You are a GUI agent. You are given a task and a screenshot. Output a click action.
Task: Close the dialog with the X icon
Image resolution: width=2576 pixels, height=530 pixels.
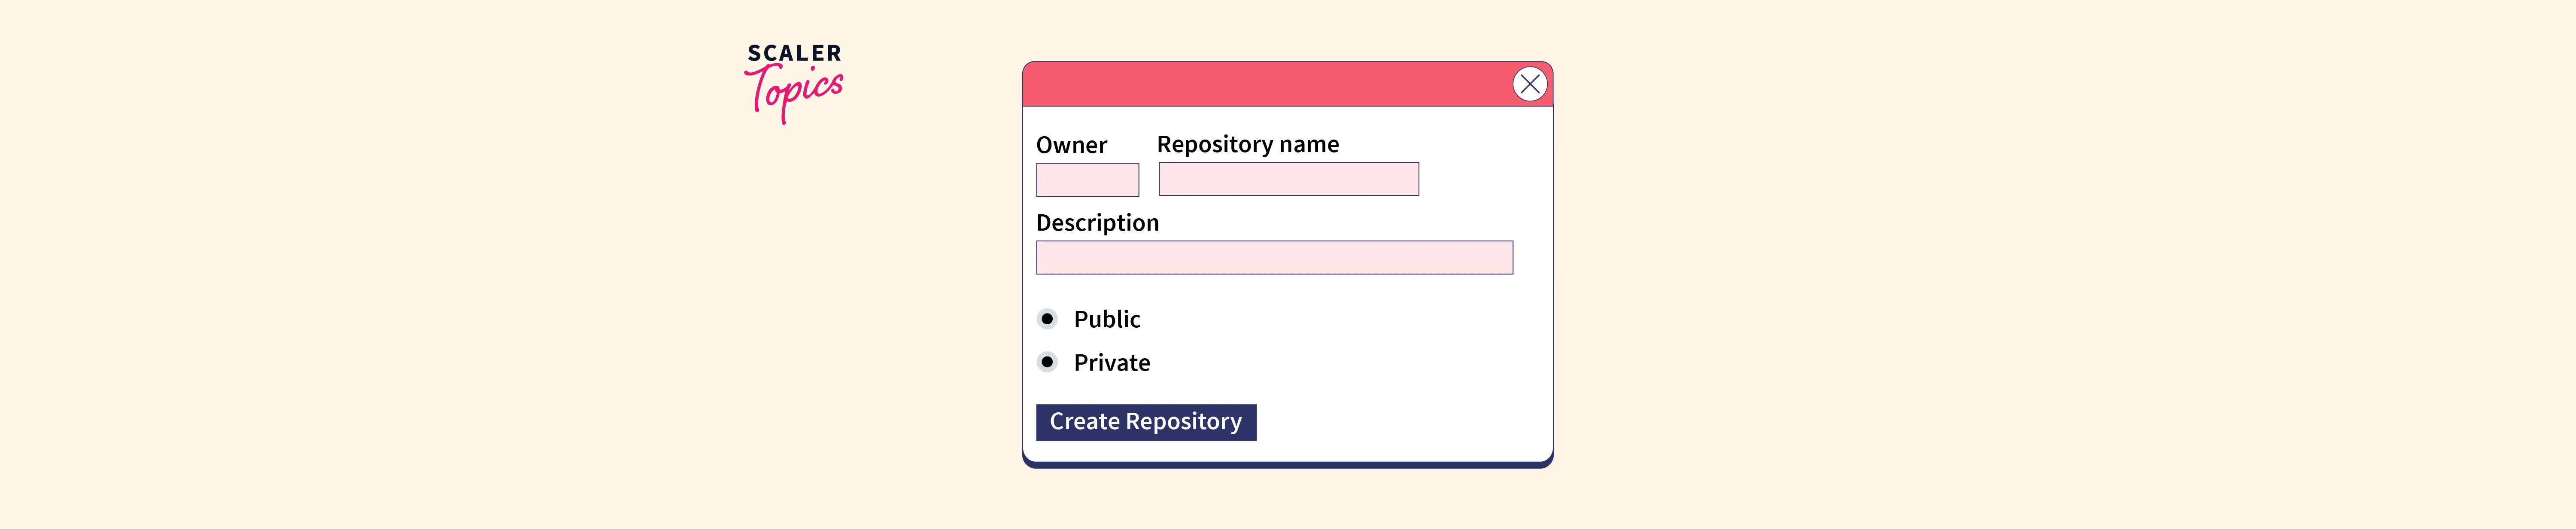point(1529,84)
